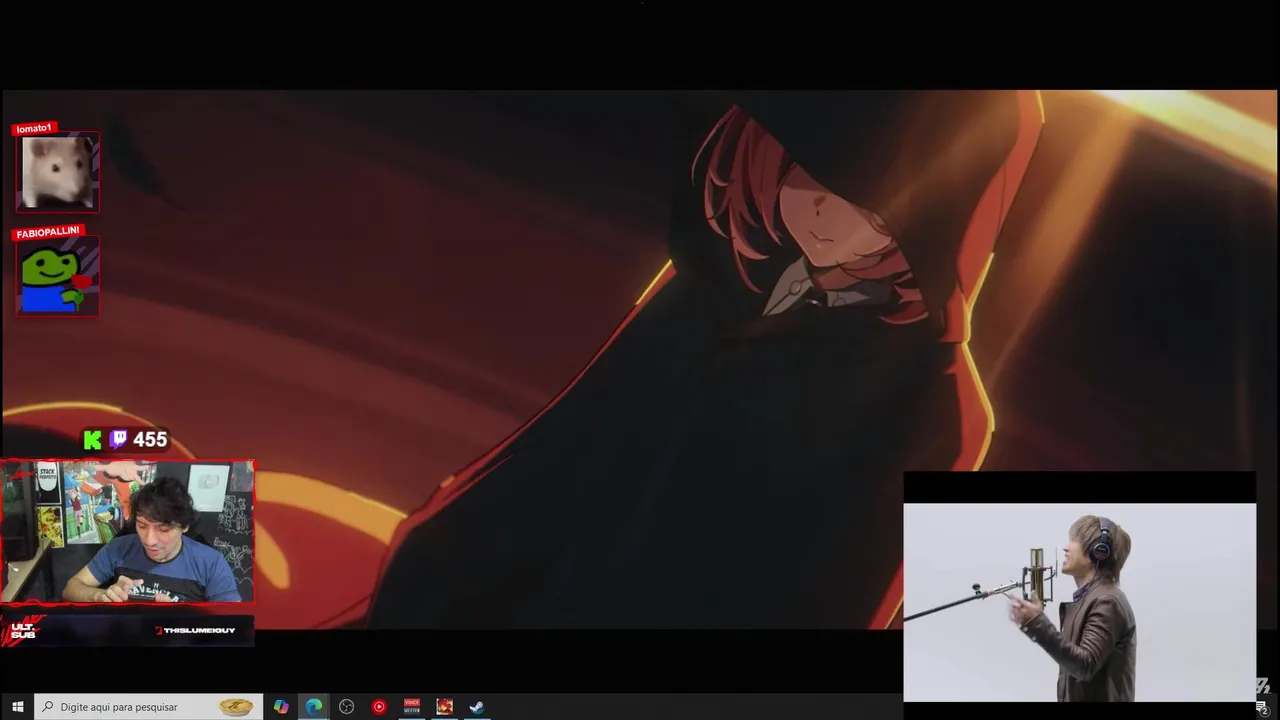Screen dimensions: 1280x720
Task: Click FABIOPALLINI's frog avatar
Action: point(57,277)
